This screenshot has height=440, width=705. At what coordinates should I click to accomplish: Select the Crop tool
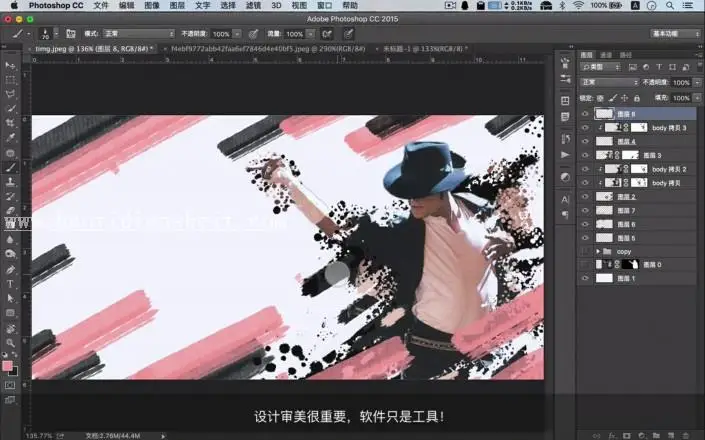10,123
